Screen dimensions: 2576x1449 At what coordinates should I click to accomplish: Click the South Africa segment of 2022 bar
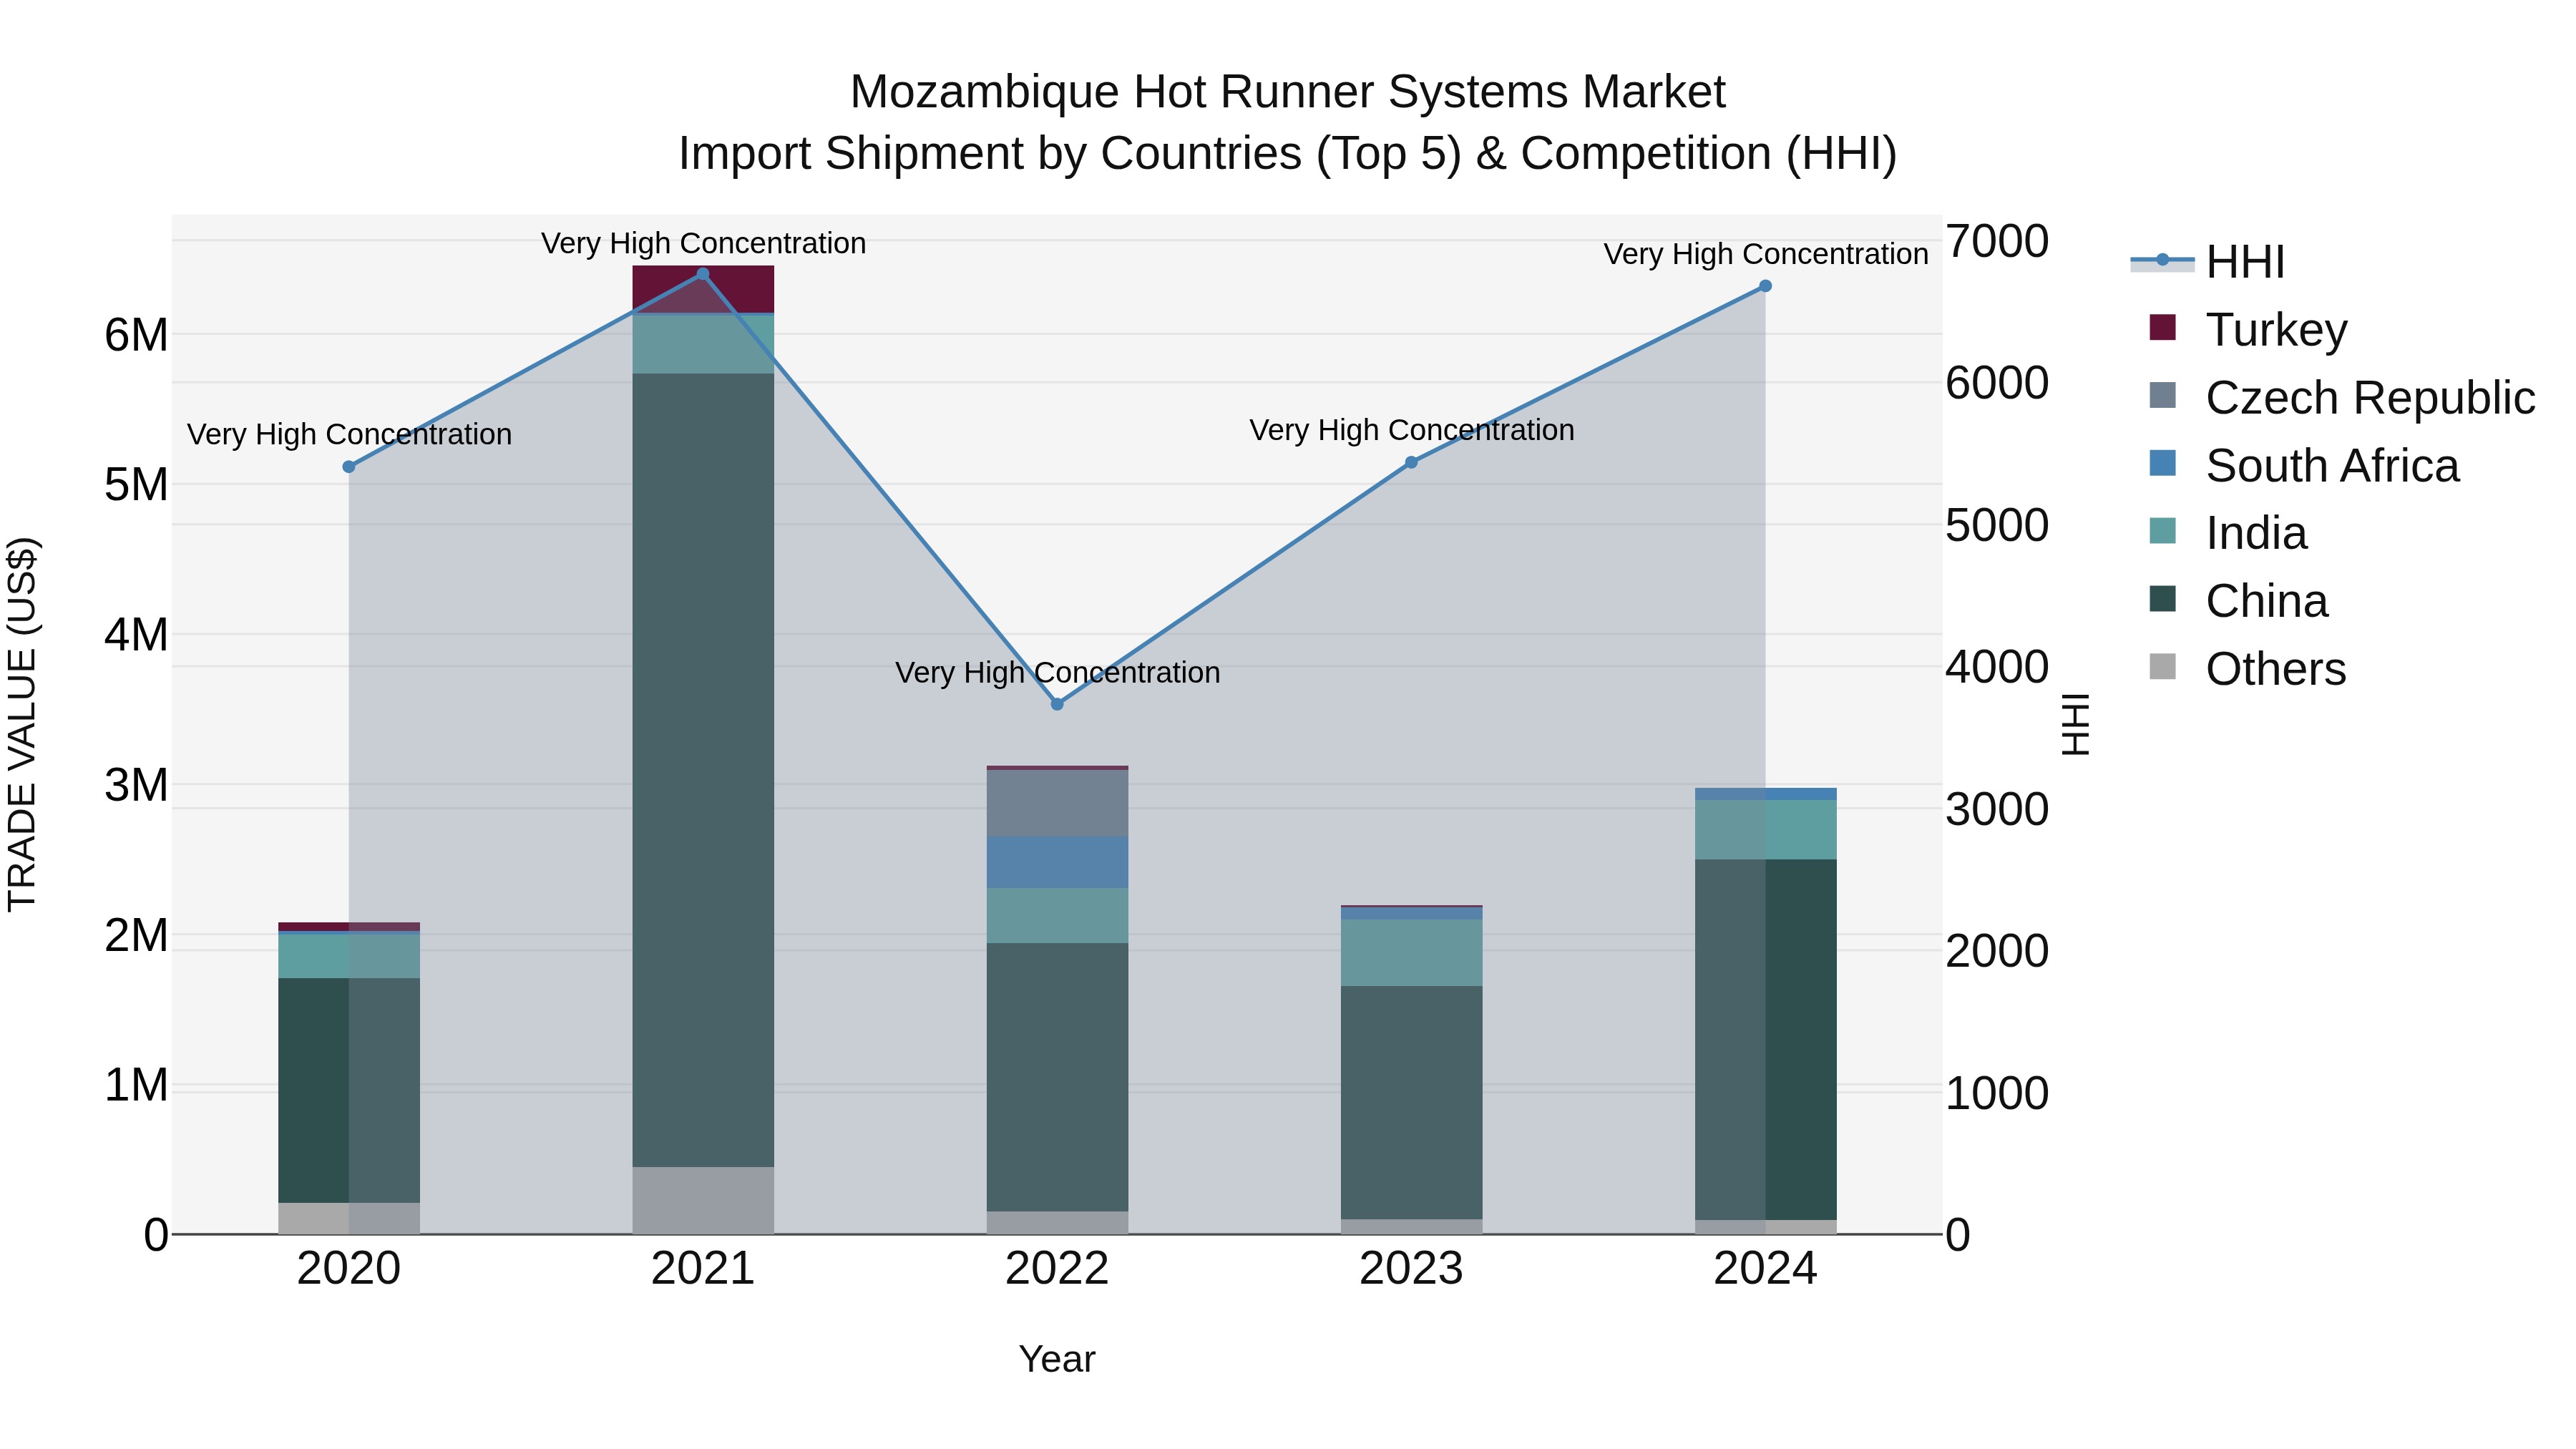tap(1057, 862)
